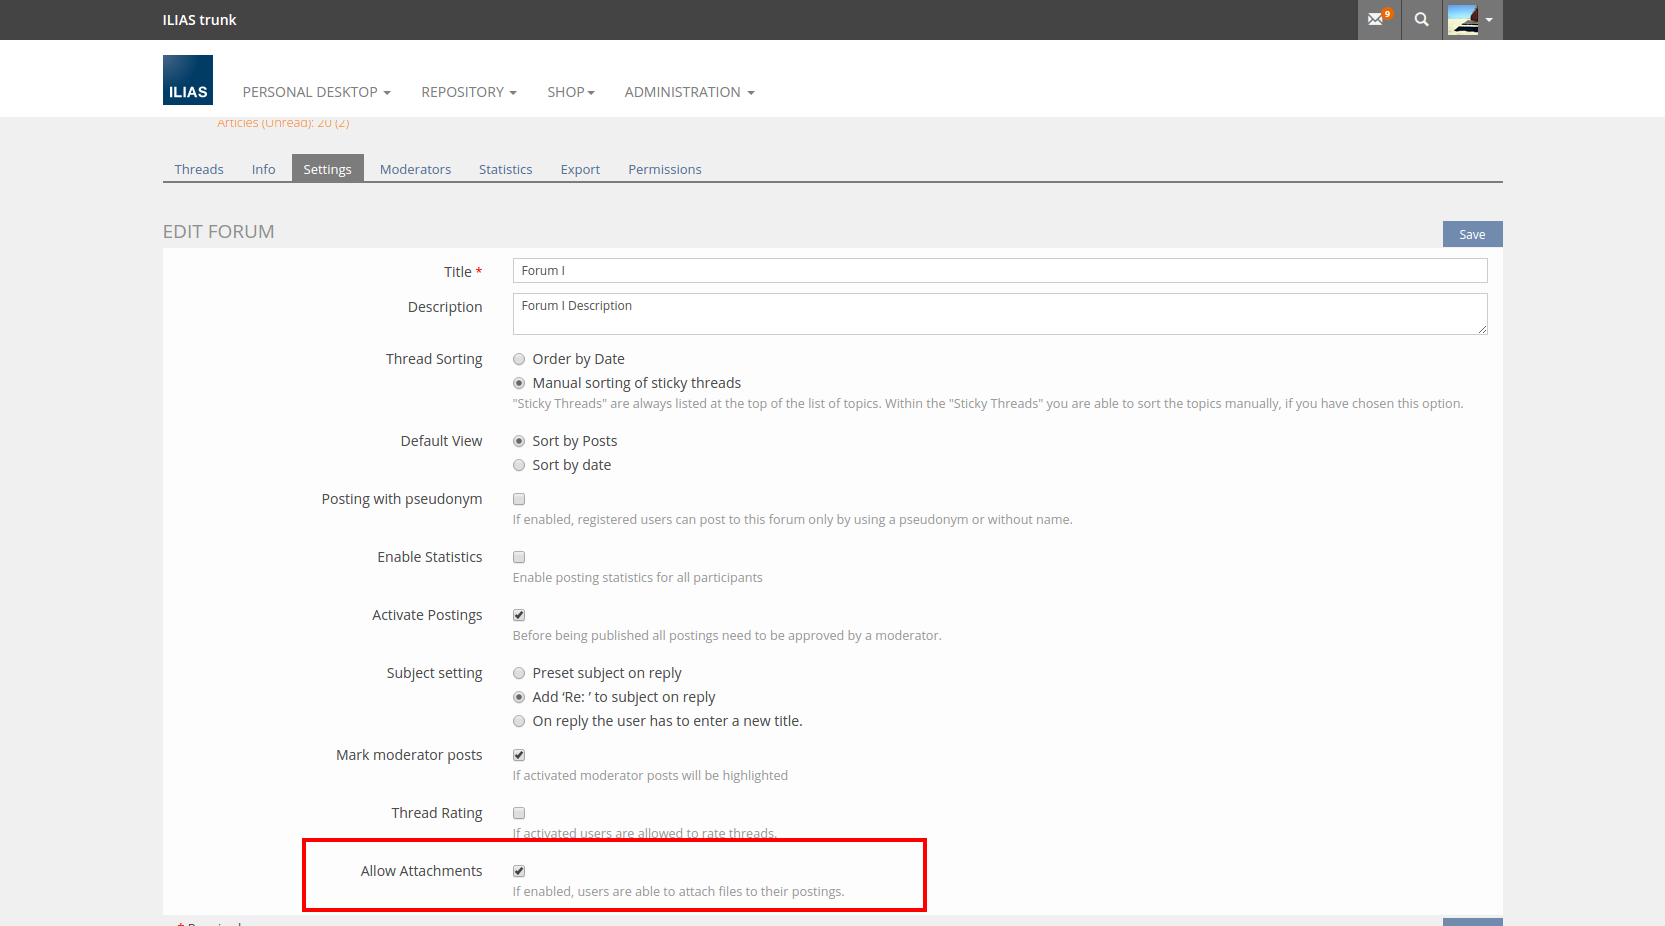
Task: Click the search magnifier icon
Action: [1421, 19]
